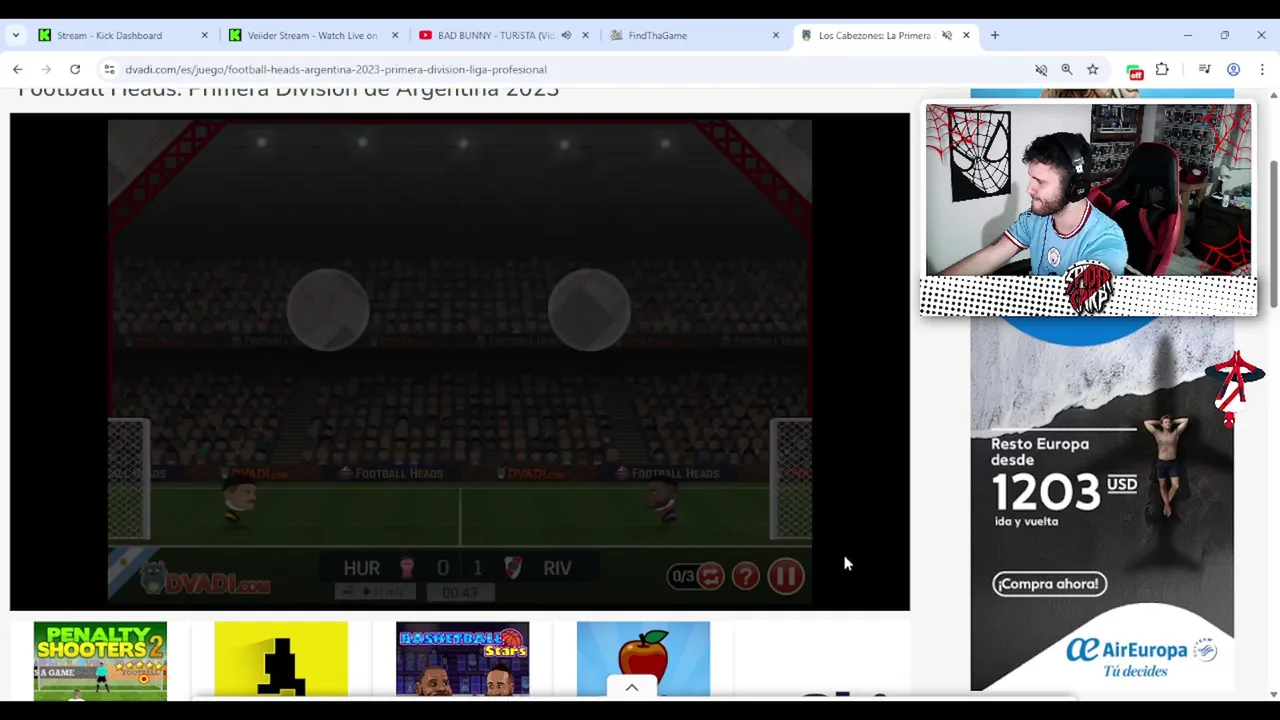
Task: Click the HUR team name on scoreboard
Action: 361,568
